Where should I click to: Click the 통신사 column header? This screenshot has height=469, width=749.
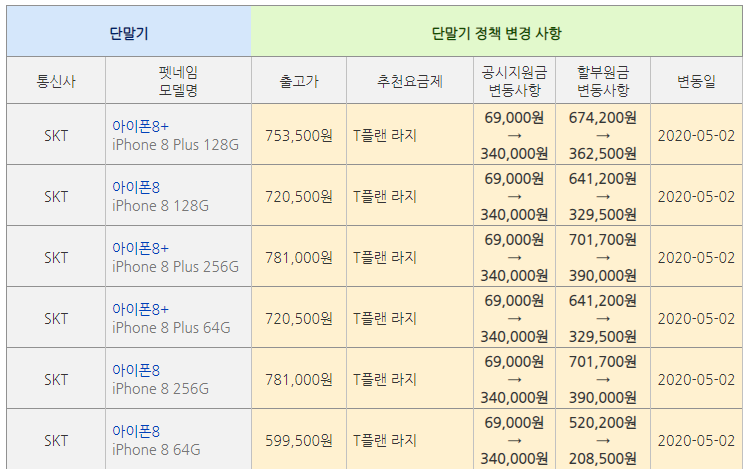click(x=56, y=81)
